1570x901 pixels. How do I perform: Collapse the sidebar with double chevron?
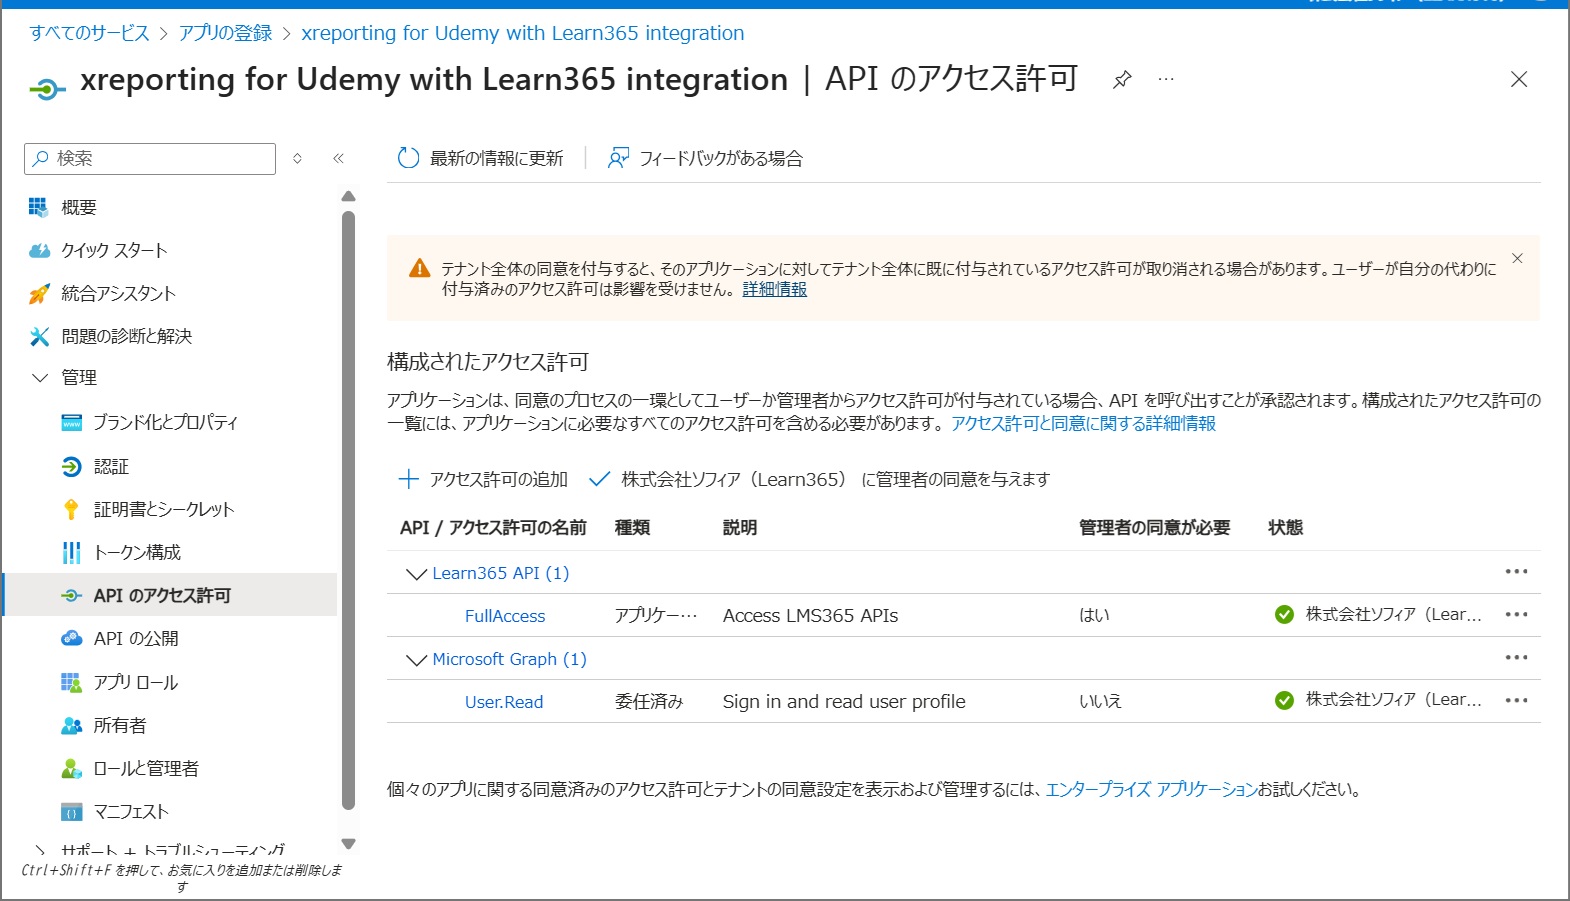pos(338,158)
